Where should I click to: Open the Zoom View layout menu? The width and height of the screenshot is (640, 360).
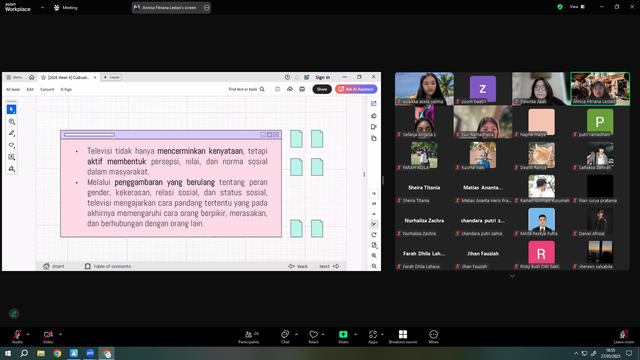(x=577, y=7)
